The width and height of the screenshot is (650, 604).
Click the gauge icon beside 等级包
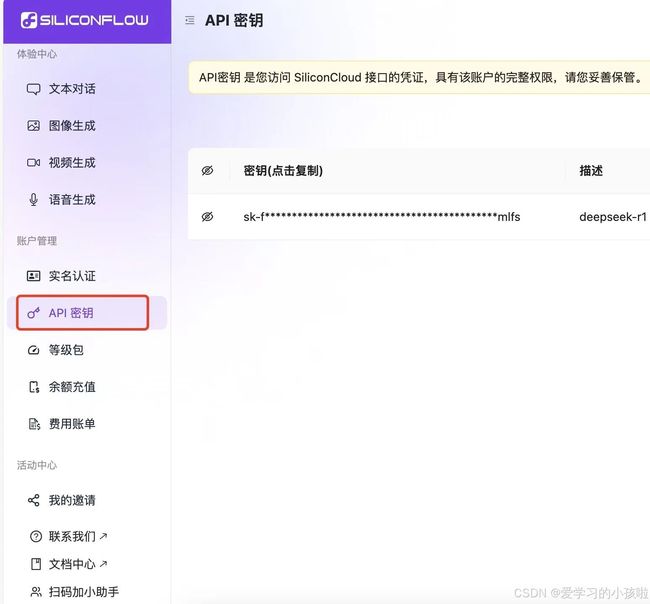[x=33, y=350]
